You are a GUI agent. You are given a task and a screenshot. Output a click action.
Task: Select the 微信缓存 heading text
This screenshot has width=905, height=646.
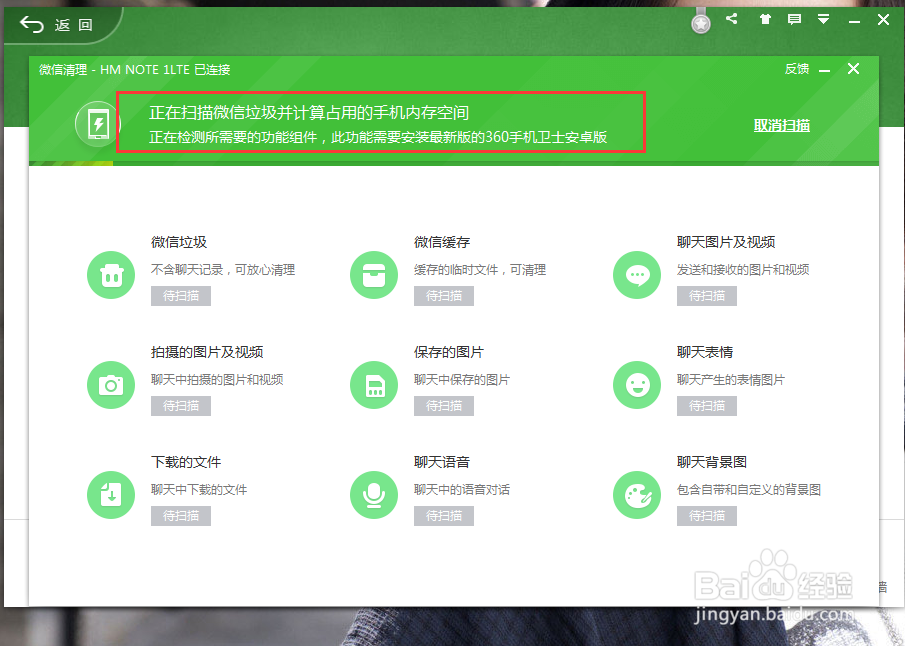click(442, 242)
